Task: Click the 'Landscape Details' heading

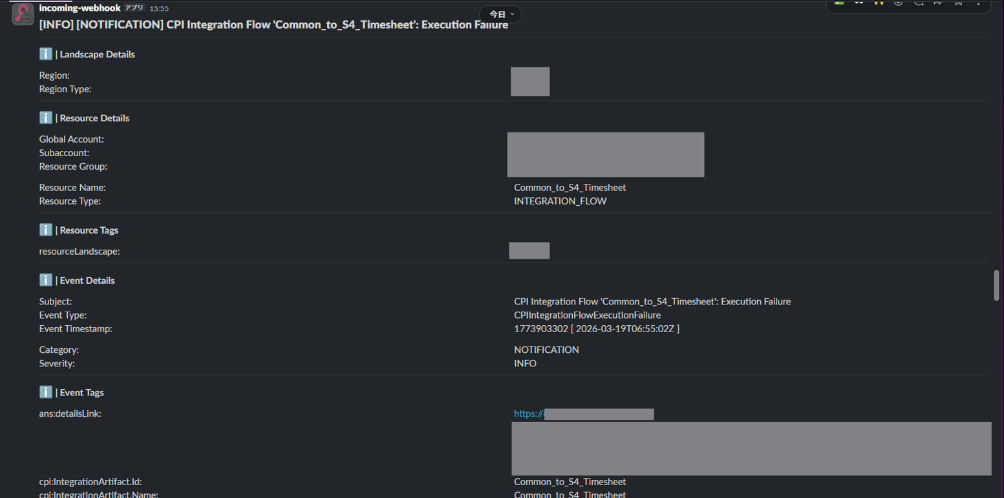Action: [97, 54]
